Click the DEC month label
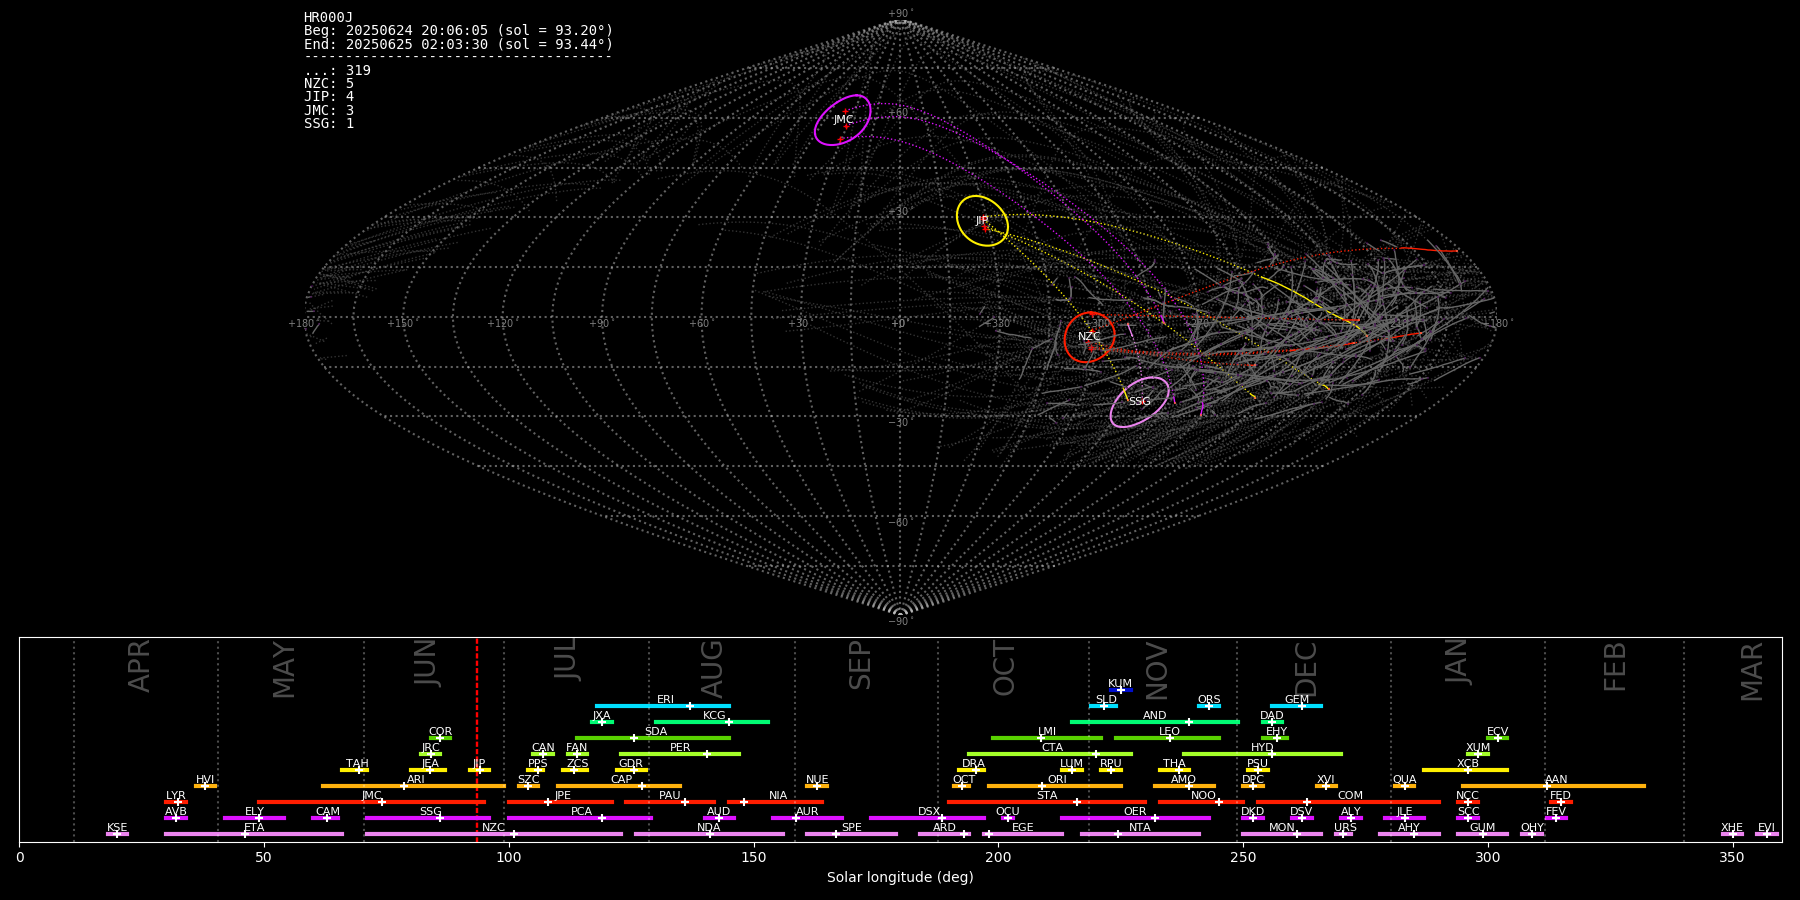 pyautogui.click(x=1306, y=669)
